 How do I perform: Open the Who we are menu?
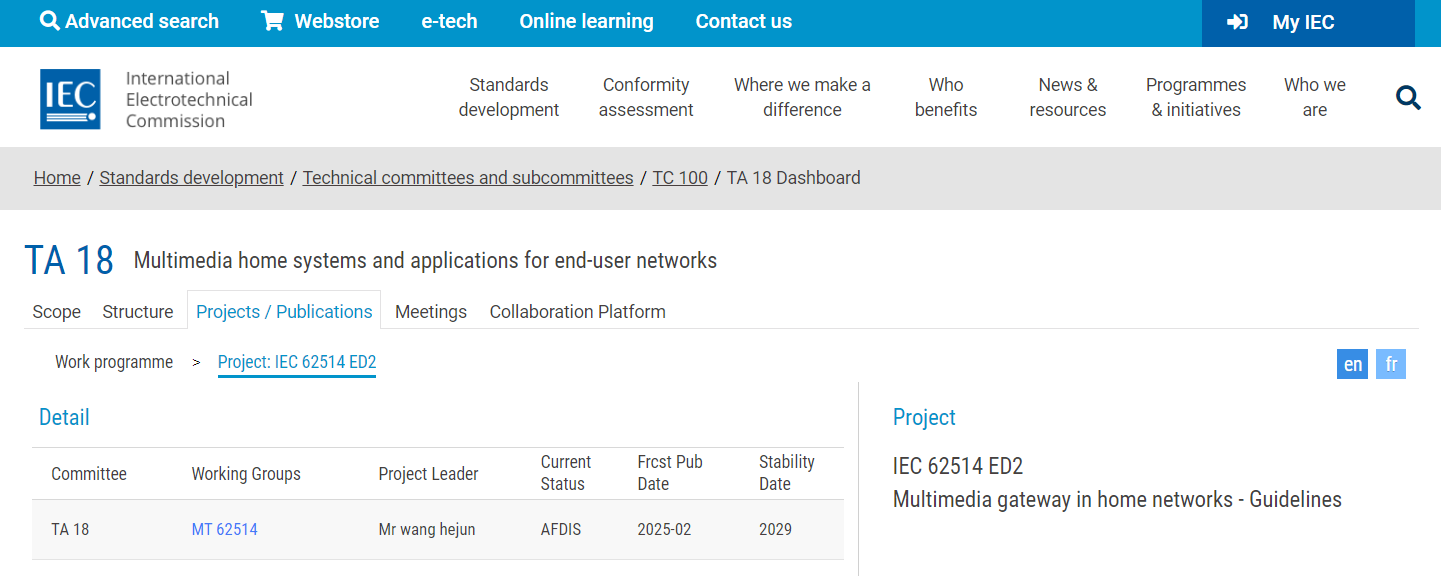coord(1314,97)
